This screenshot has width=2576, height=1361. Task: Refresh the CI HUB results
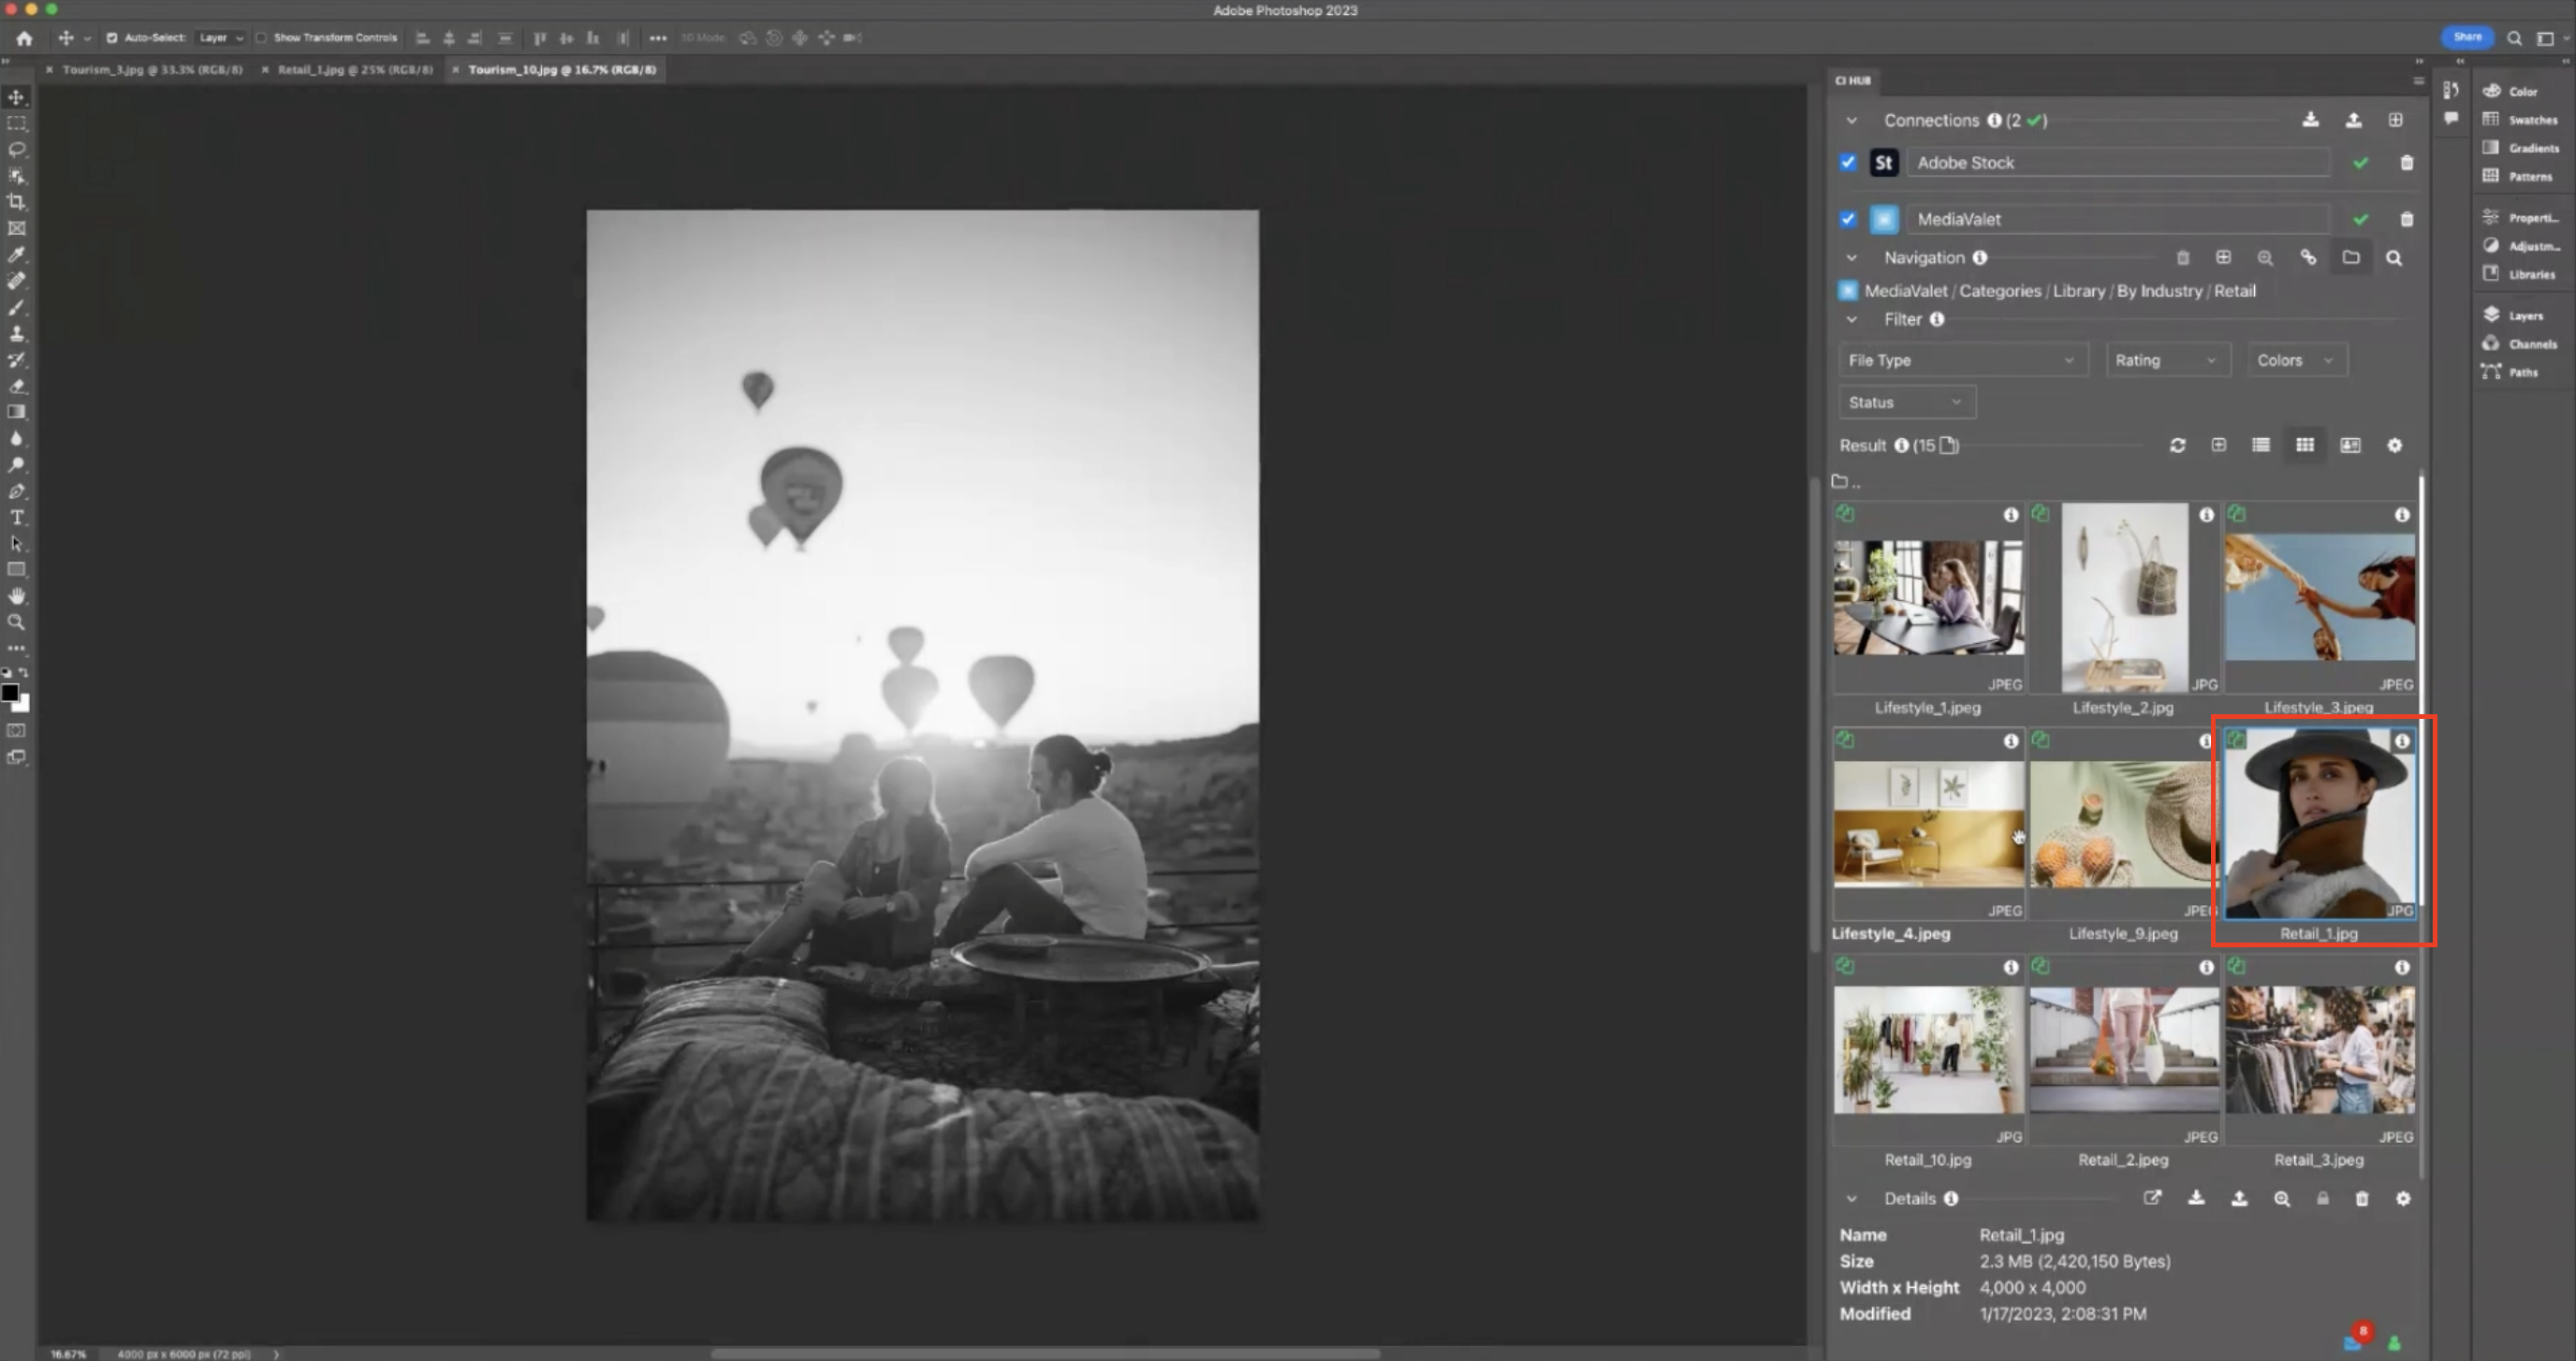2178,446
